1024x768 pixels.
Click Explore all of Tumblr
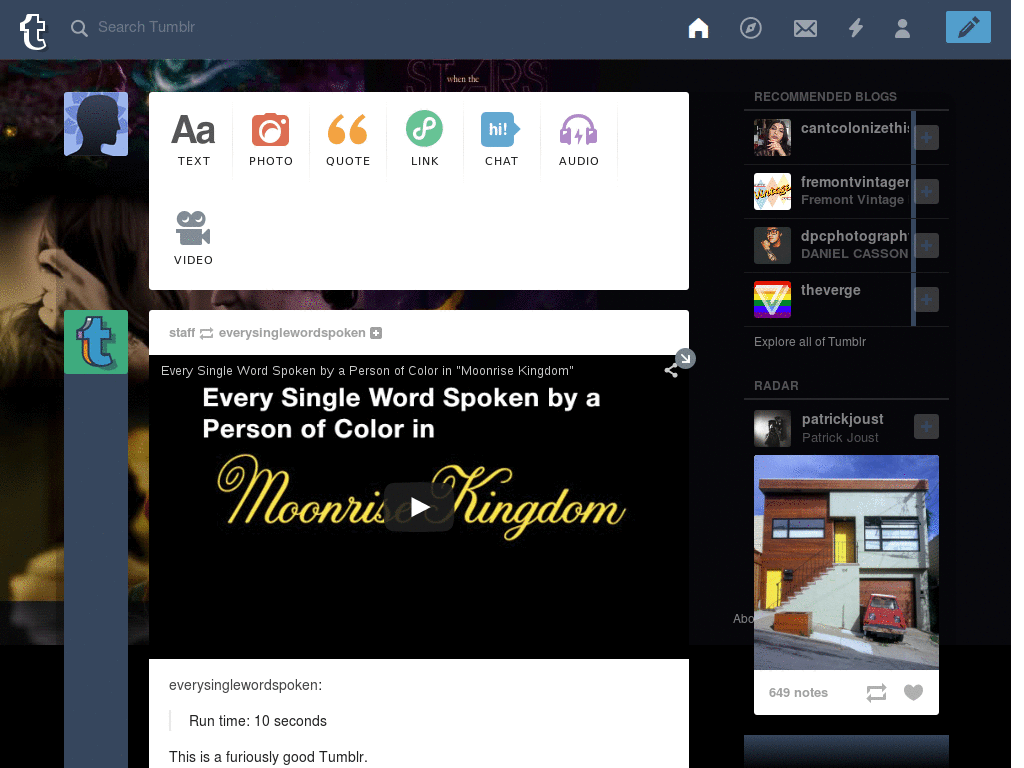(x=810, y=342)
